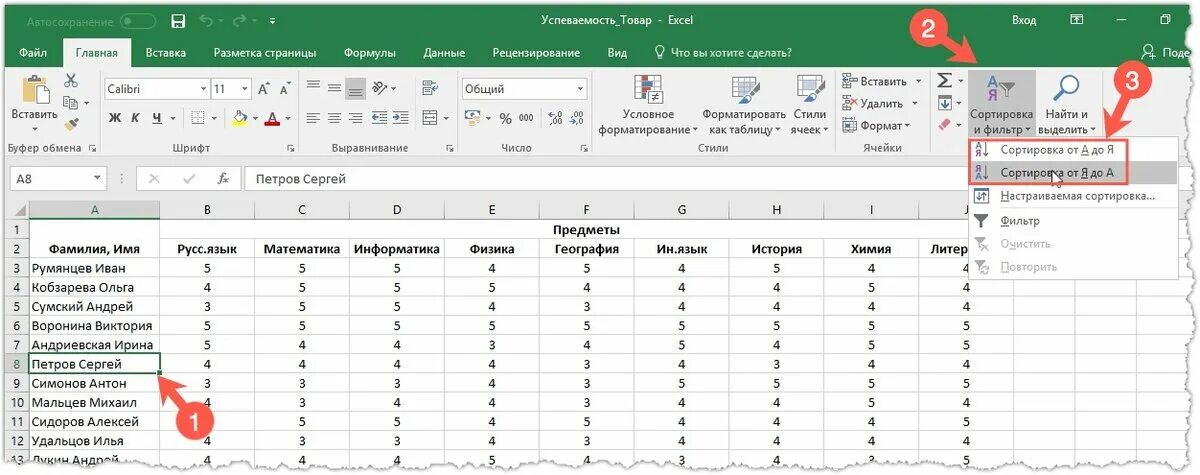
Task: Open the Файл tab
Action: [33, 53]
